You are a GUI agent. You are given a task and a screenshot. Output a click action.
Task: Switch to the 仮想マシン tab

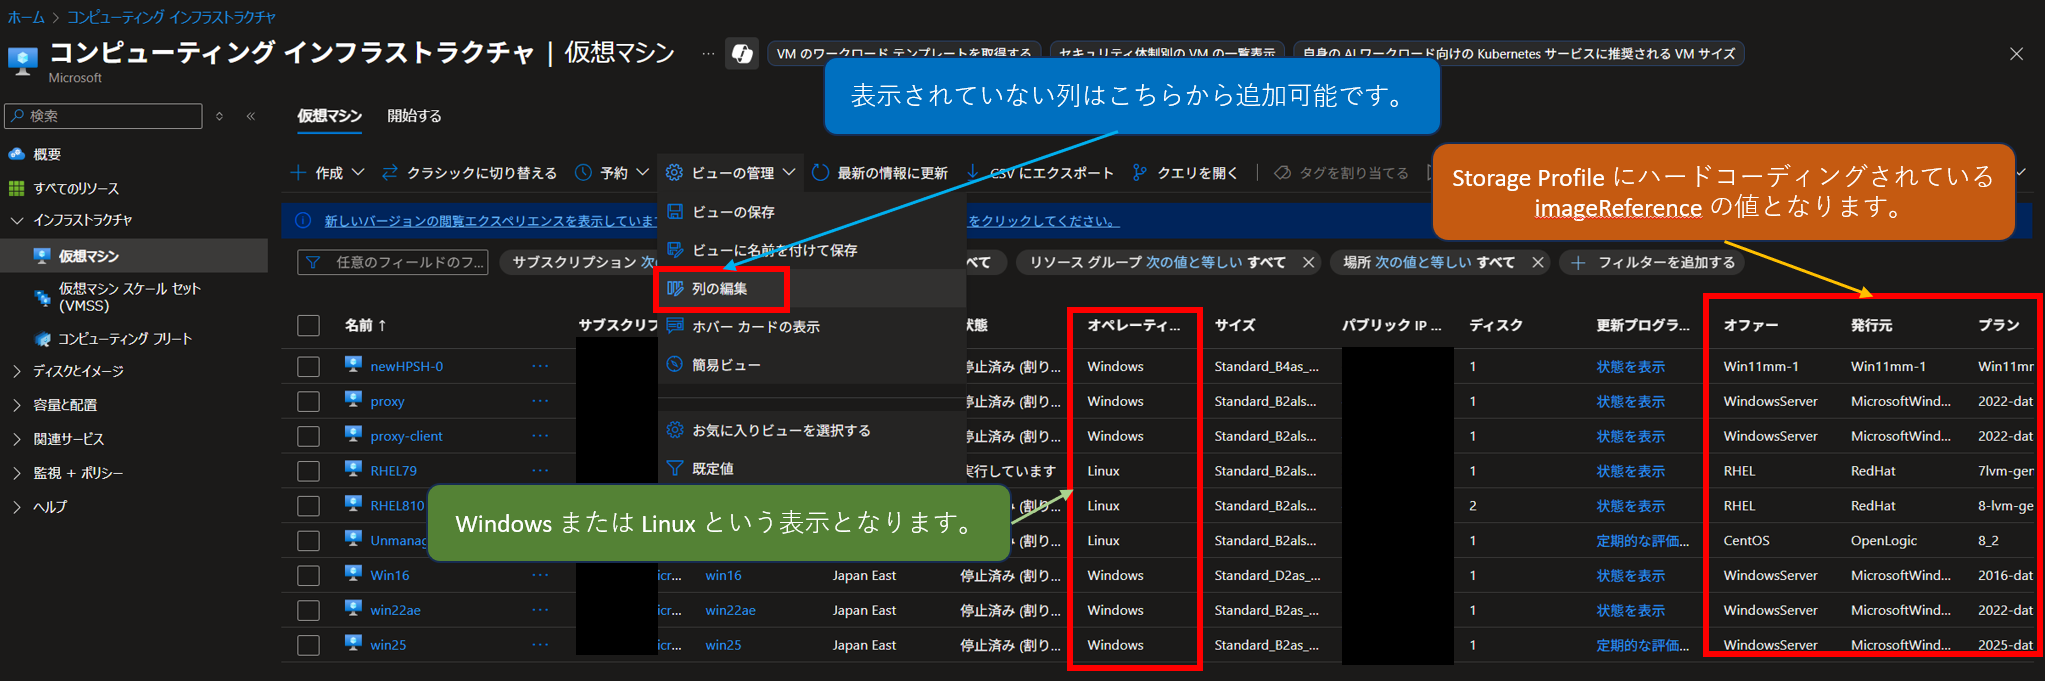point(329,116)
